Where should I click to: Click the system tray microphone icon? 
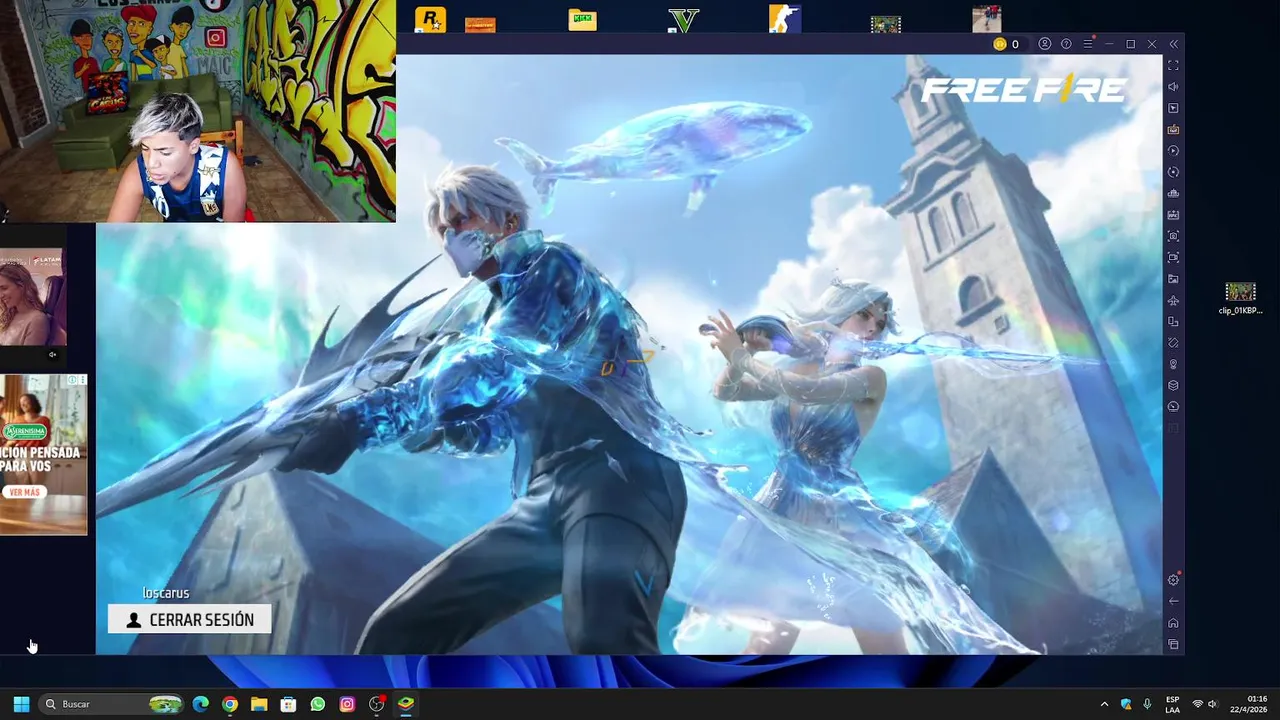click(x=1147, y=704)
